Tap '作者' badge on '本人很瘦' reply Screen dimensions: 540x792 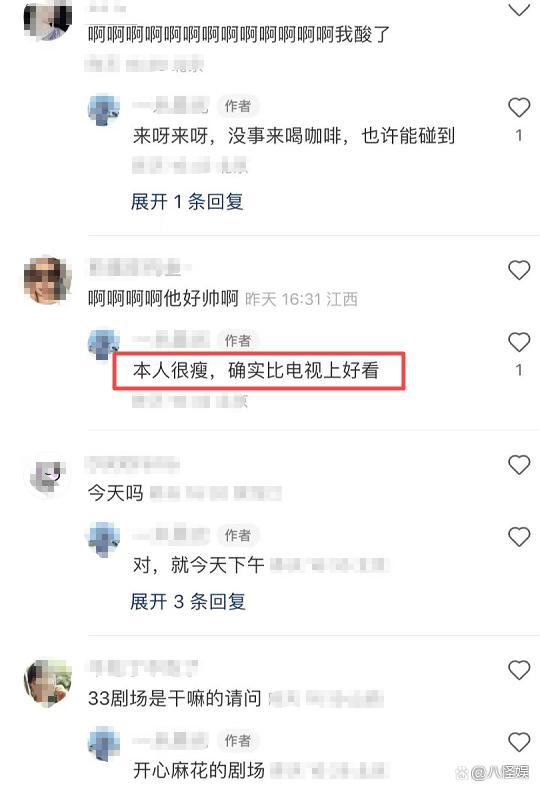click(237, 340)
